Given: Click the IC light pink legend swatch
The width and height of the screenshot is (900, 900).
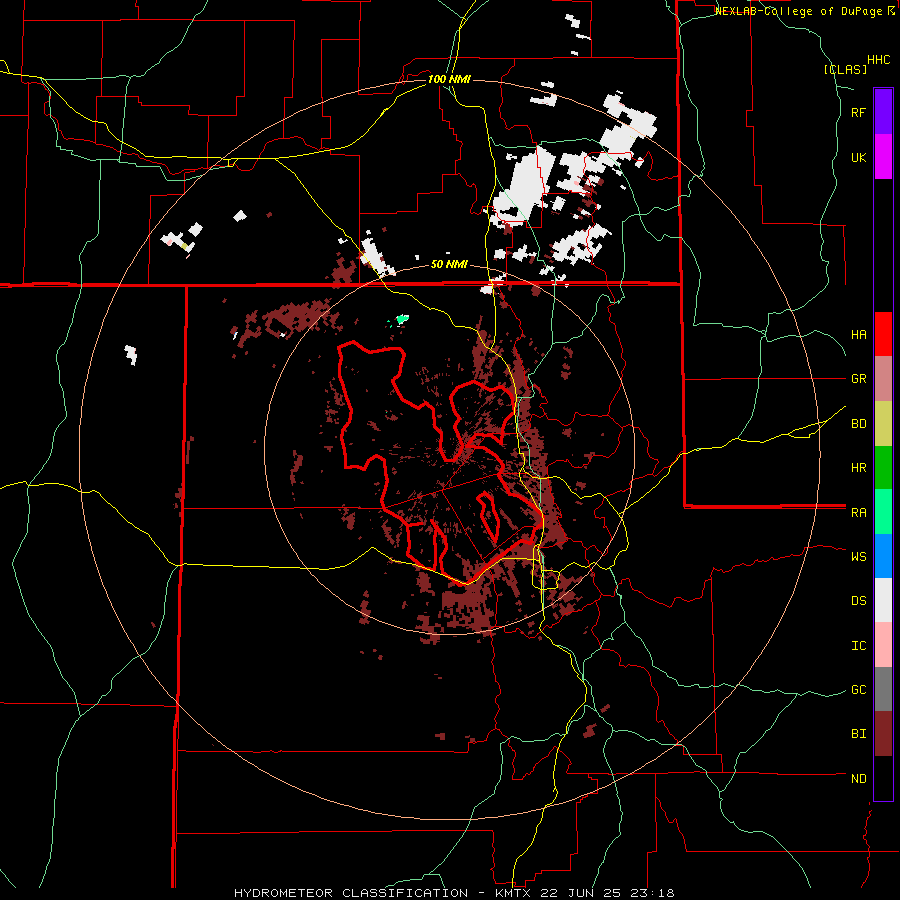Looking at the screenshot, I should click(x=883, y=645).
